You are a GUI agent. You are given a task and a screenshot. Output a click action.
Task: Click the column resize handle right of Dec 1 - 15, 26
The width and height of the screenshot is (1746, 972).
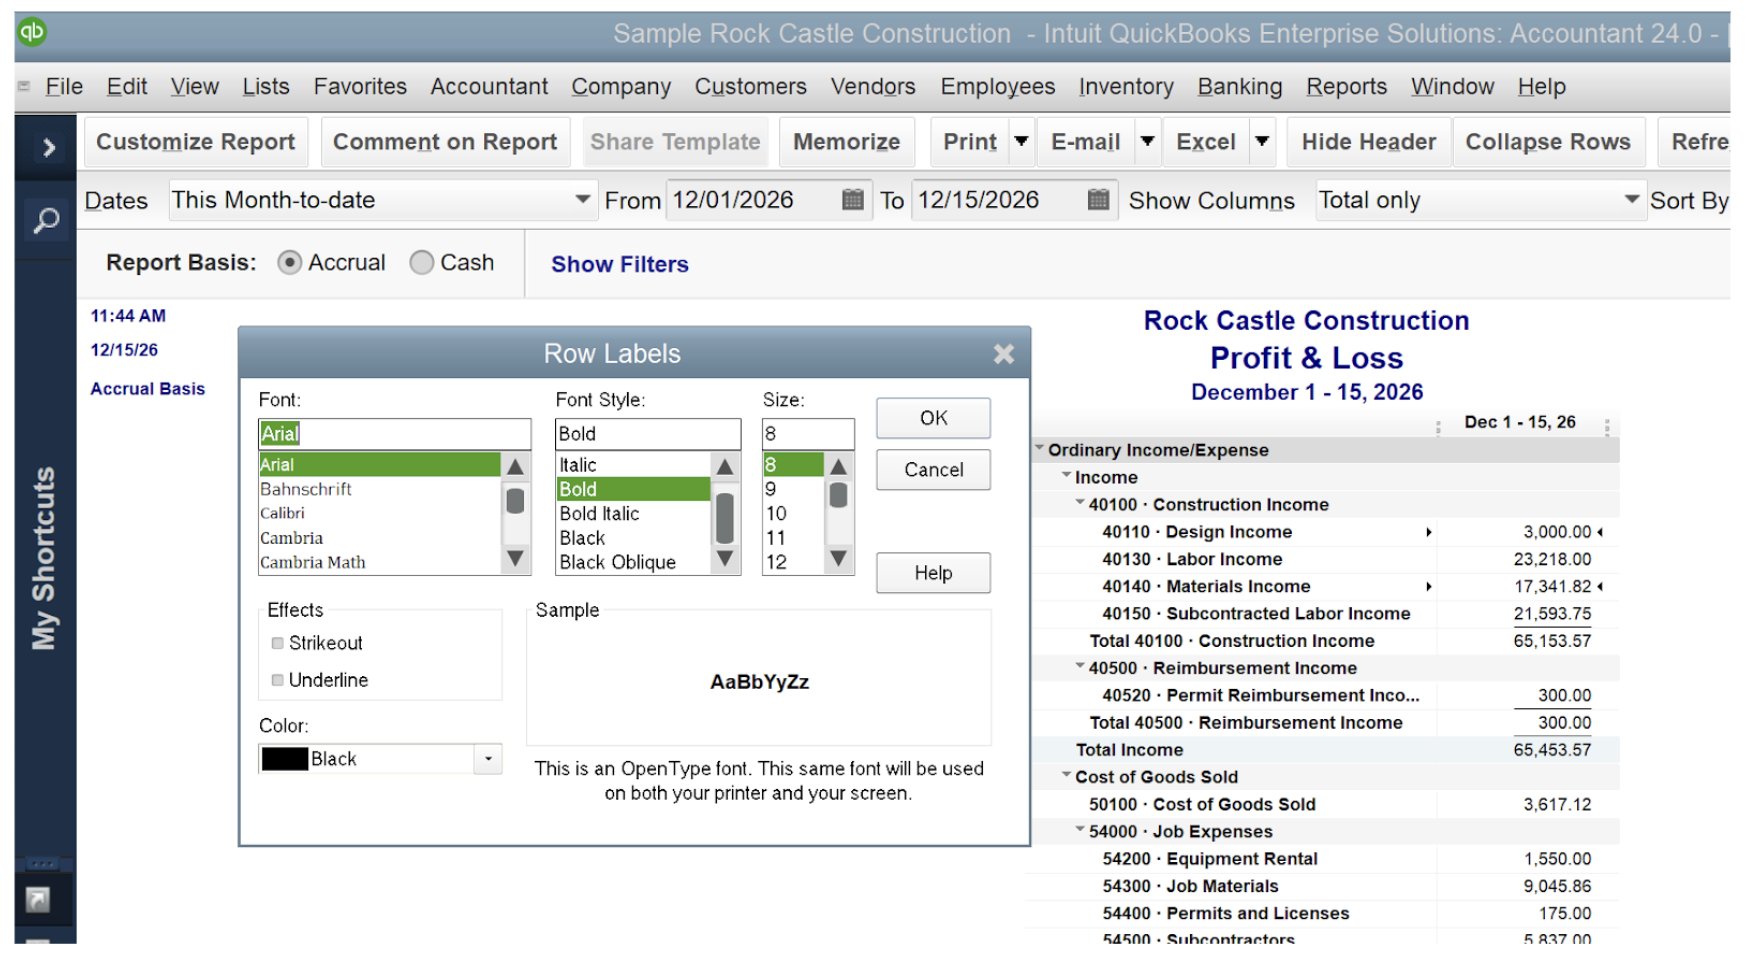[1607, 427]
